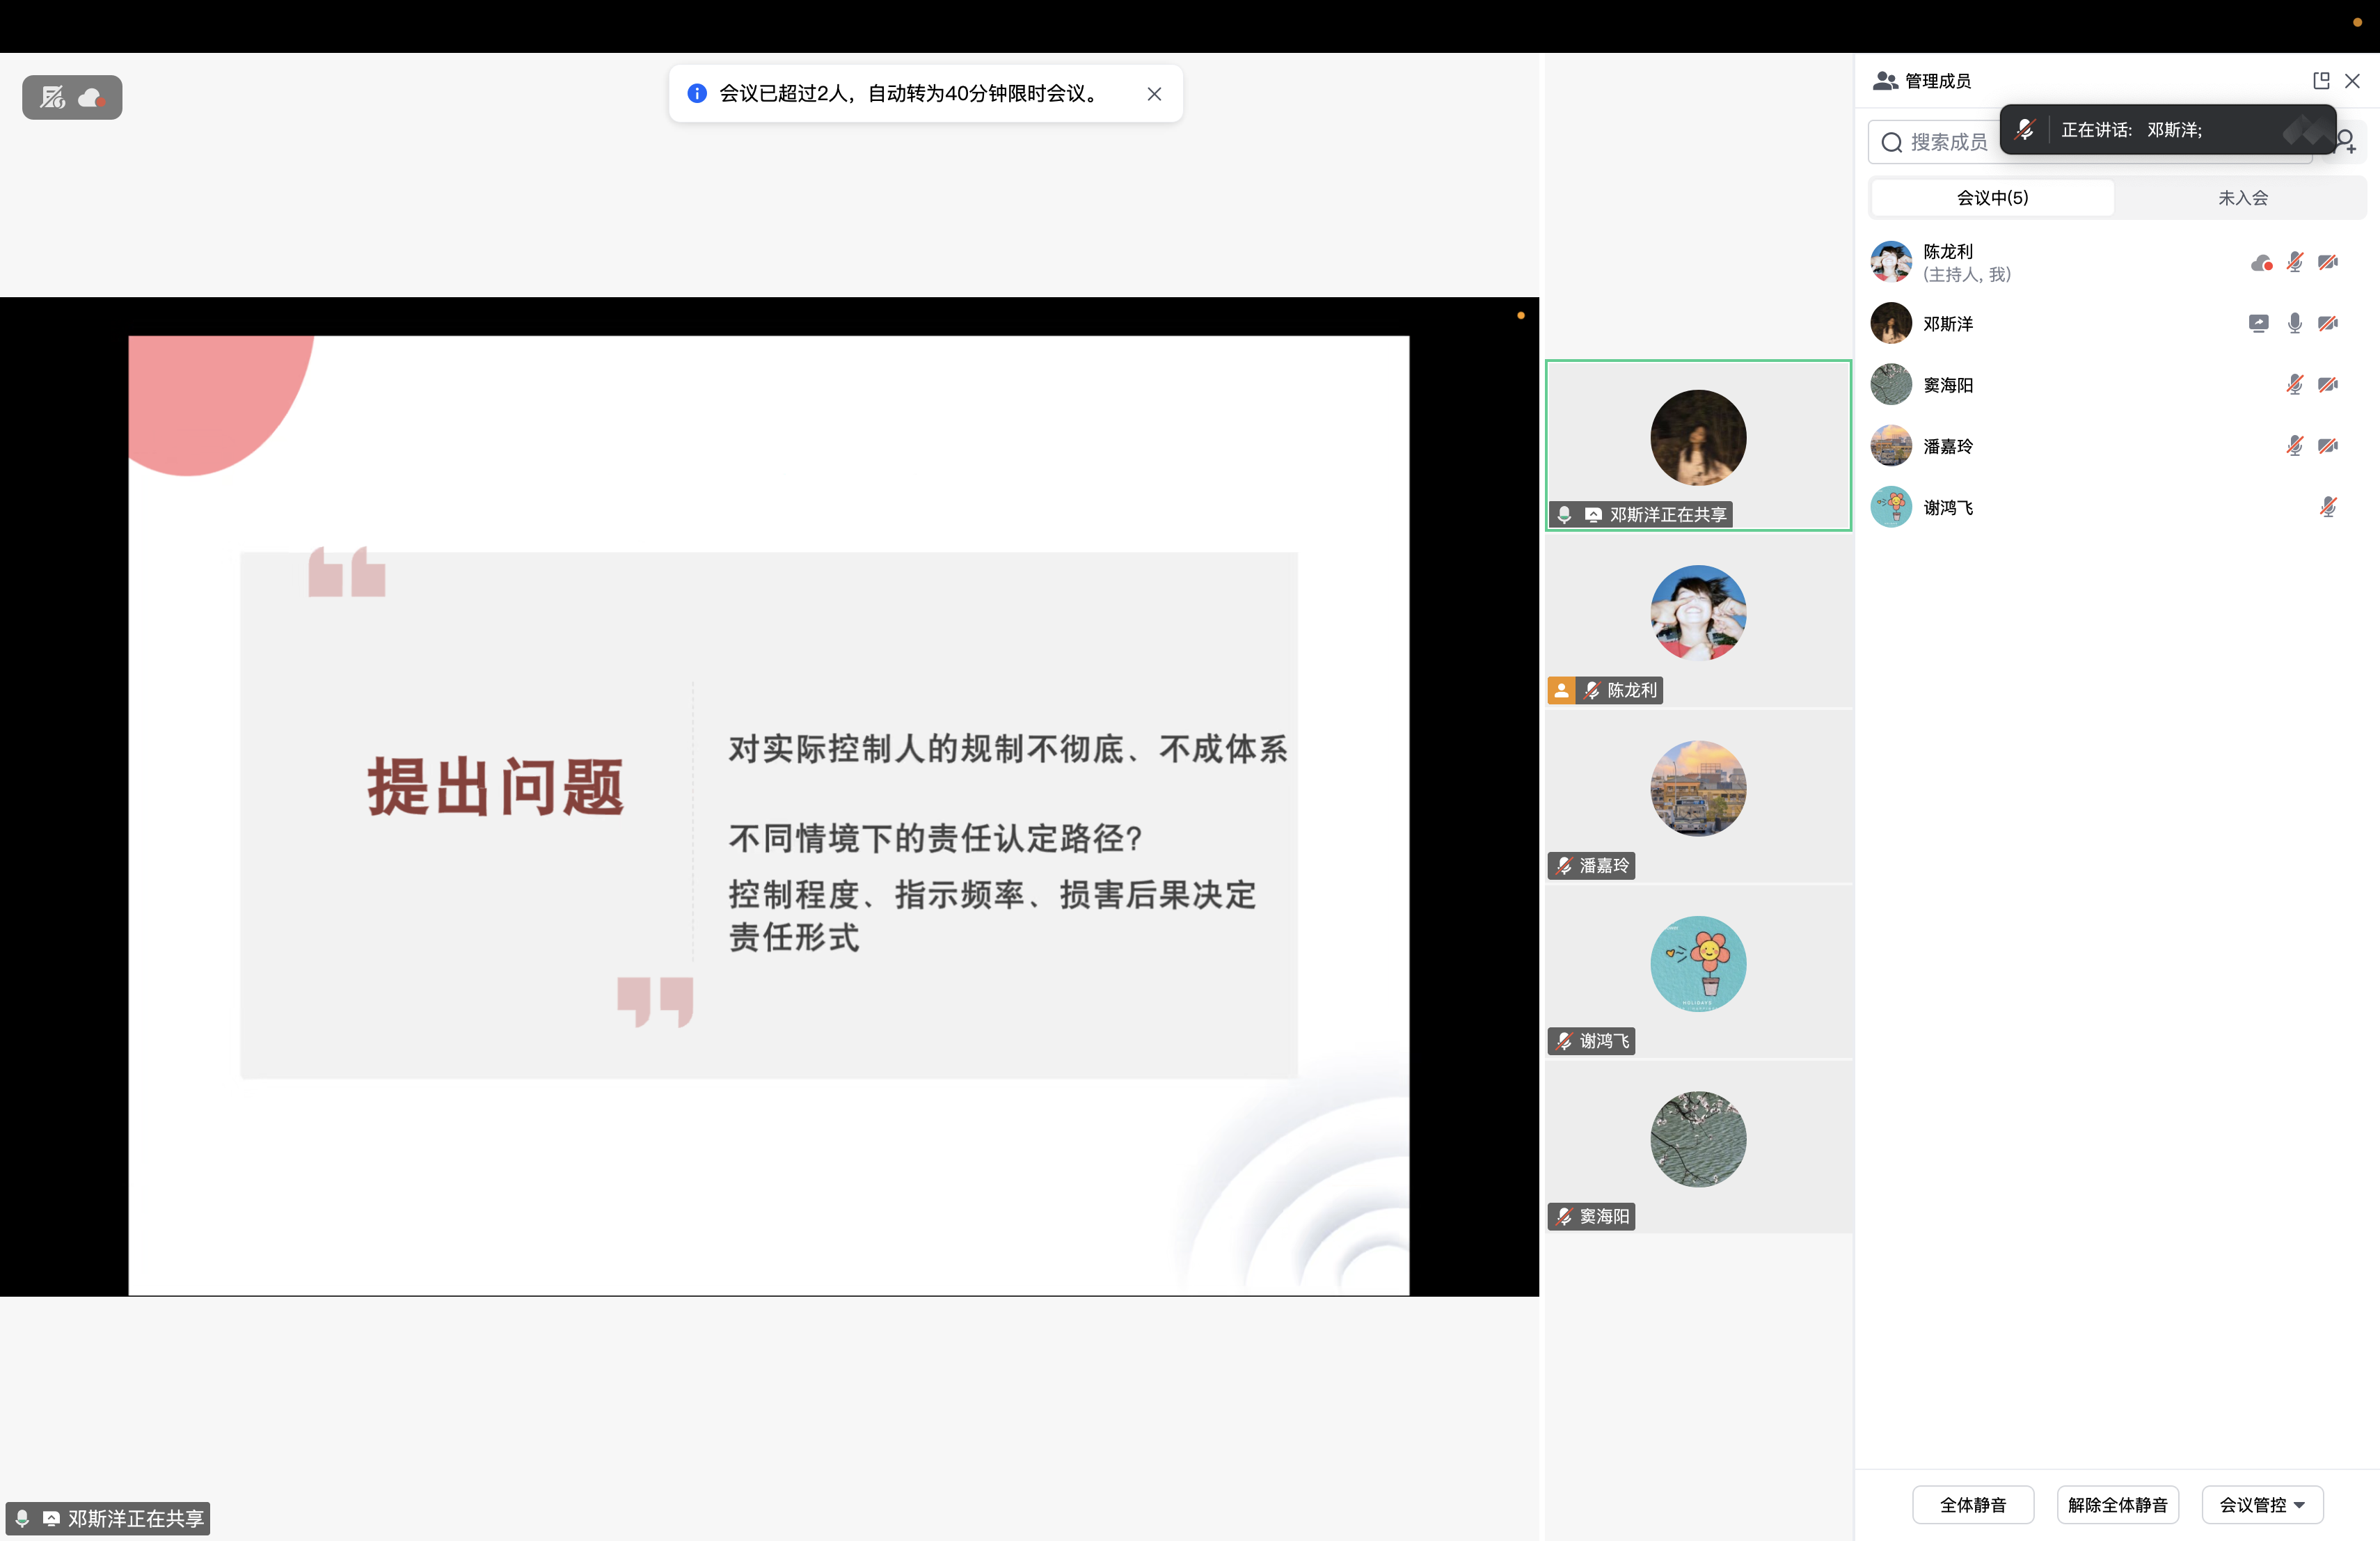Select the 会议中(5) tab
The height and width of the screenshot is (1541, 2380).
[1992, 198]
